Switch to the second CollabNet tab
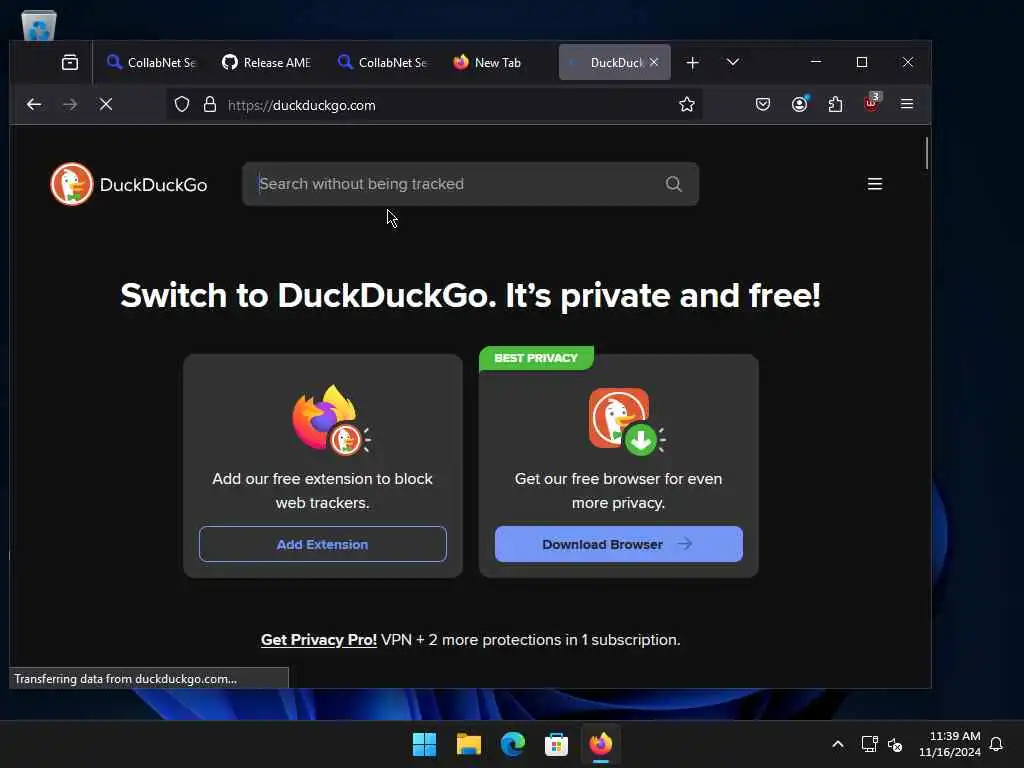The height and width of the screenshot is (768, 1024). tap(383, 63)
